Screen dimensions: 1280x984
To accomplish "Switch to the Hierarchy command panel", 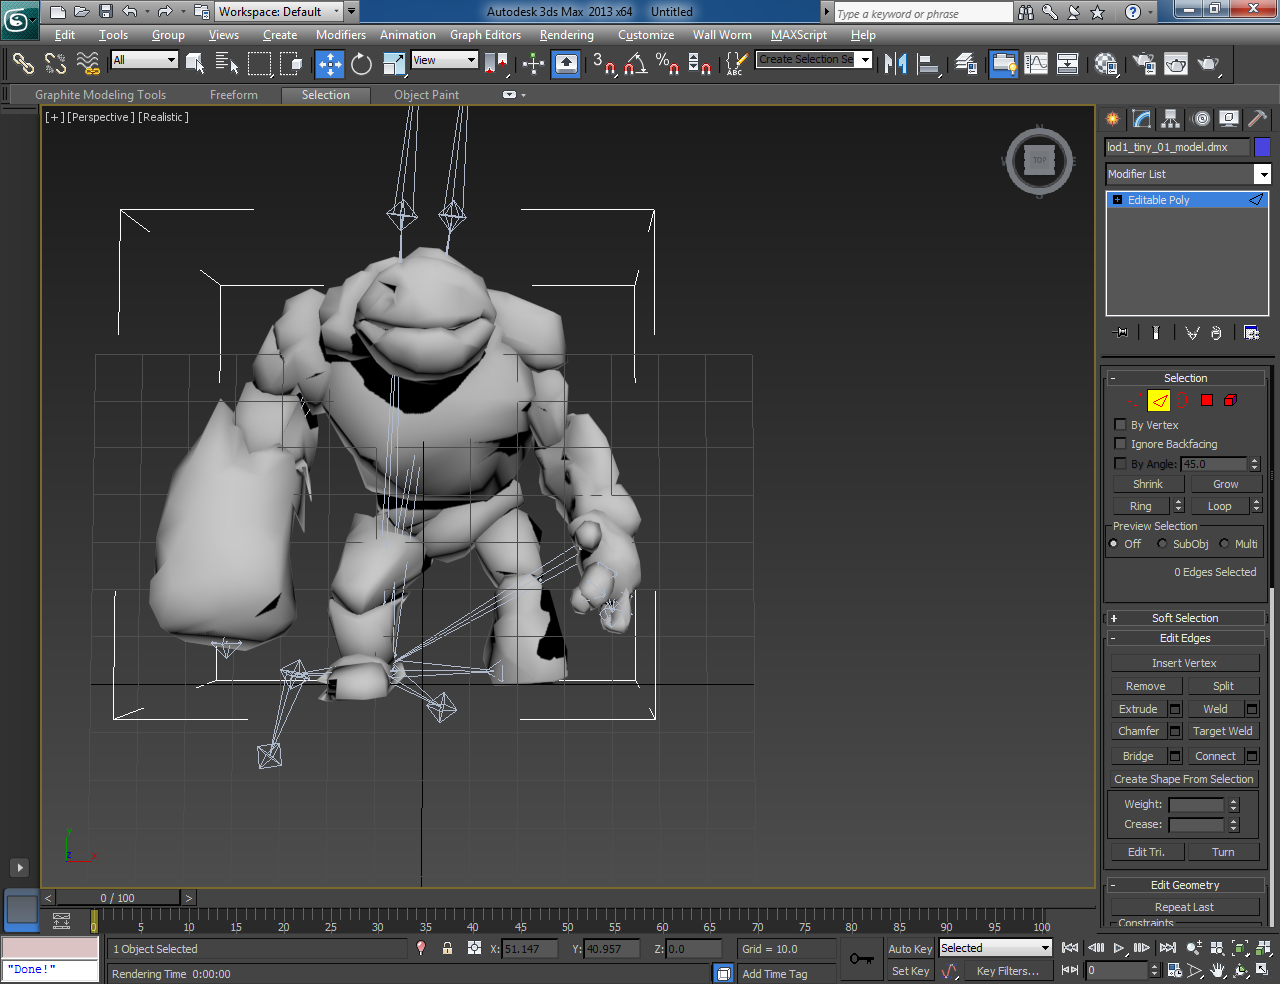I will pyautogui.click(x=1170, y=119).
